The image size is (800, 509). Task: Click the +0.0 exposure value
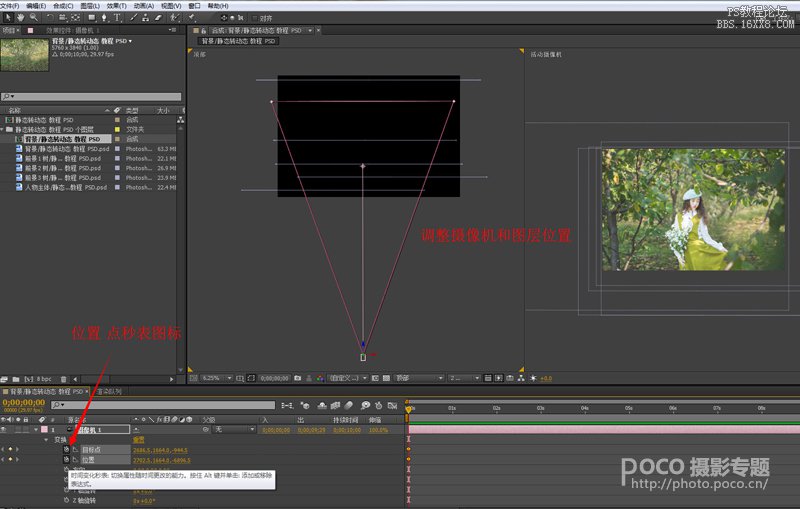coord(546,378)
